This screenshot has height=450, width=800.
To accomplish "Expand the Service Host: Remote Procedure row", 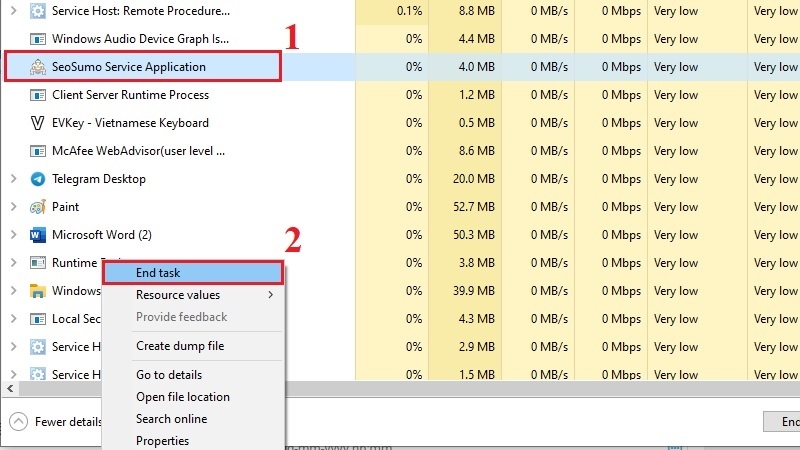I will [x=14, y=10].
